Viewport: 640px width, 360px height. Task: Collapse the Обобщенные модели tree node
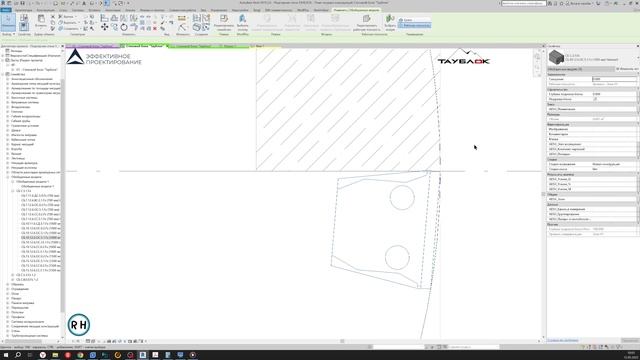[8, 177]
